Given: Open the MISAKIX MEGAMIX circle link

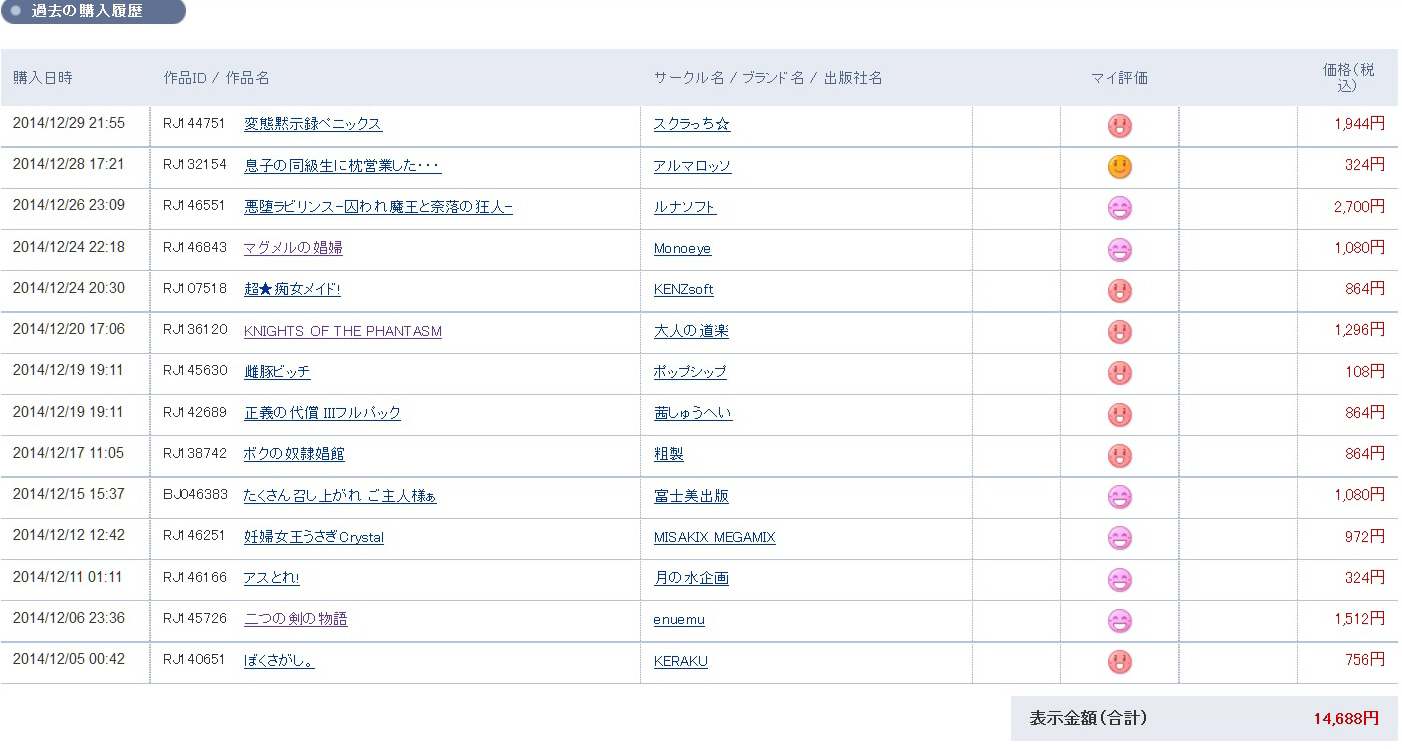Looking at the screenshot, I should pos(715,537).
